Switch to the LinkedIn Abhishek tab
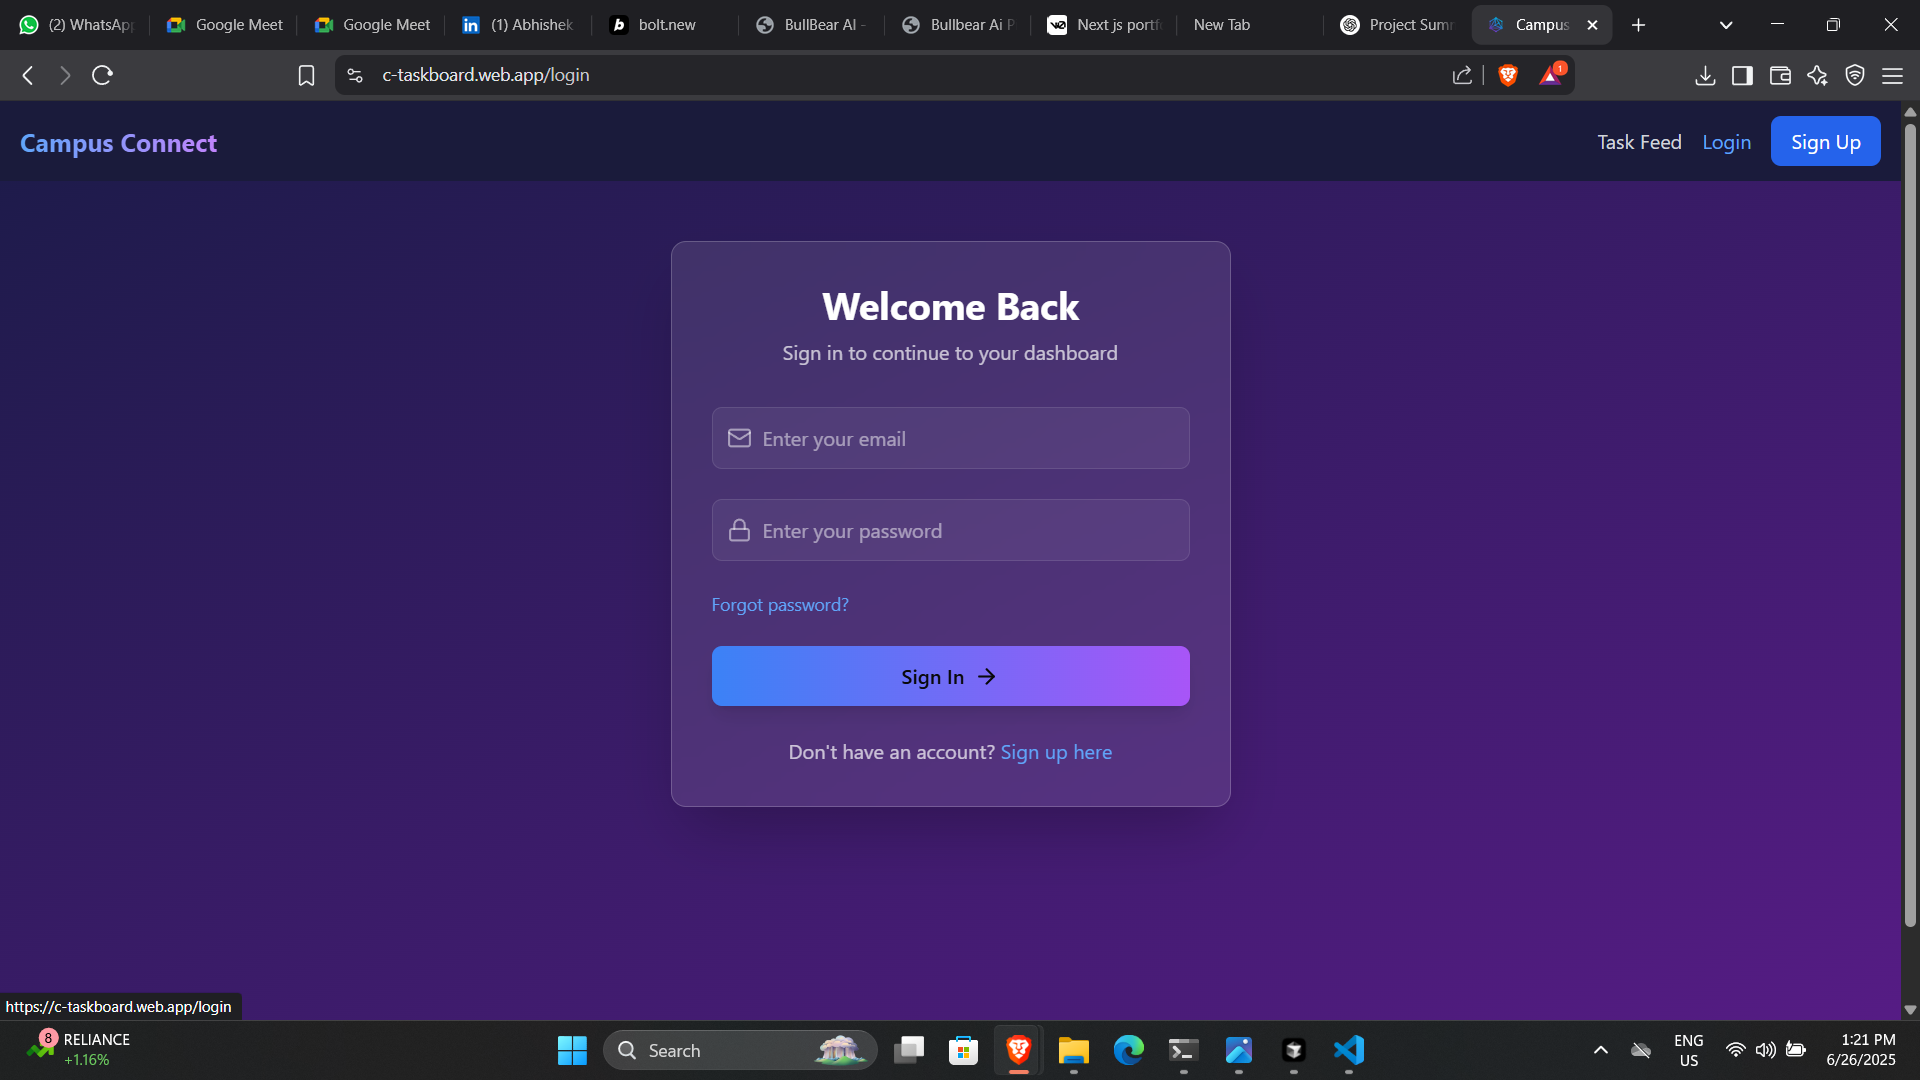The width and height of the screenshot is (1920, 1080). (518, 25)
